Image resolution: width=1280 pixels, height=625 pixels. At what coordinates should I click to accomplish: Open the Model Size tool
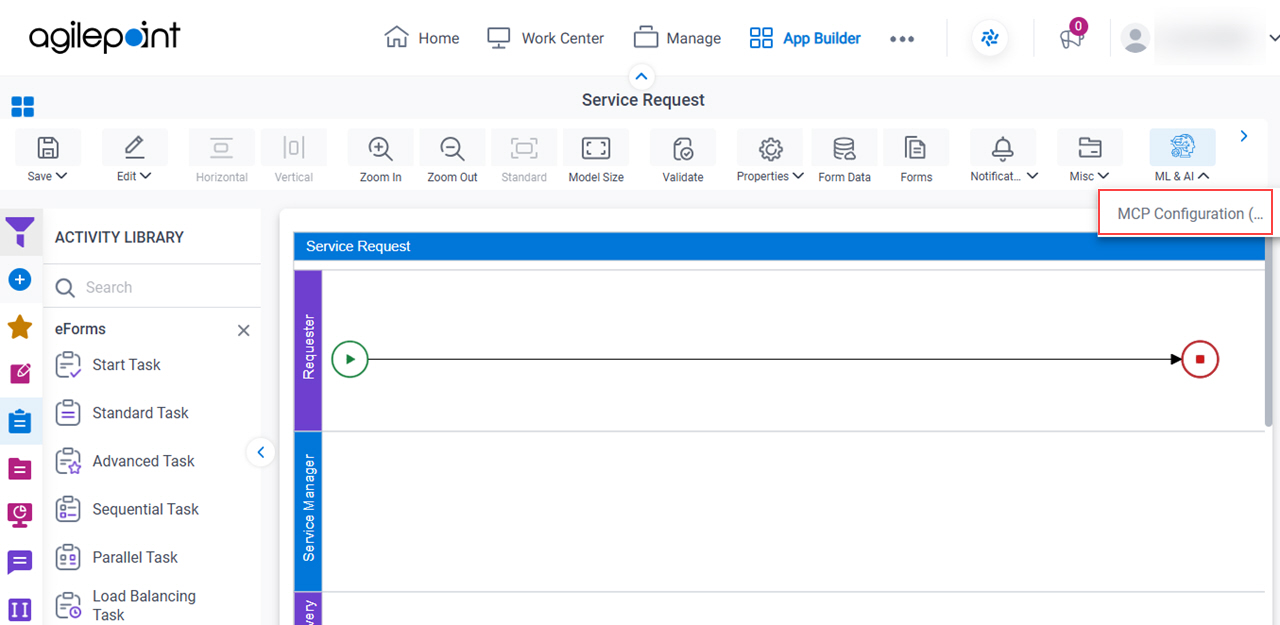(x=596, y=148)
